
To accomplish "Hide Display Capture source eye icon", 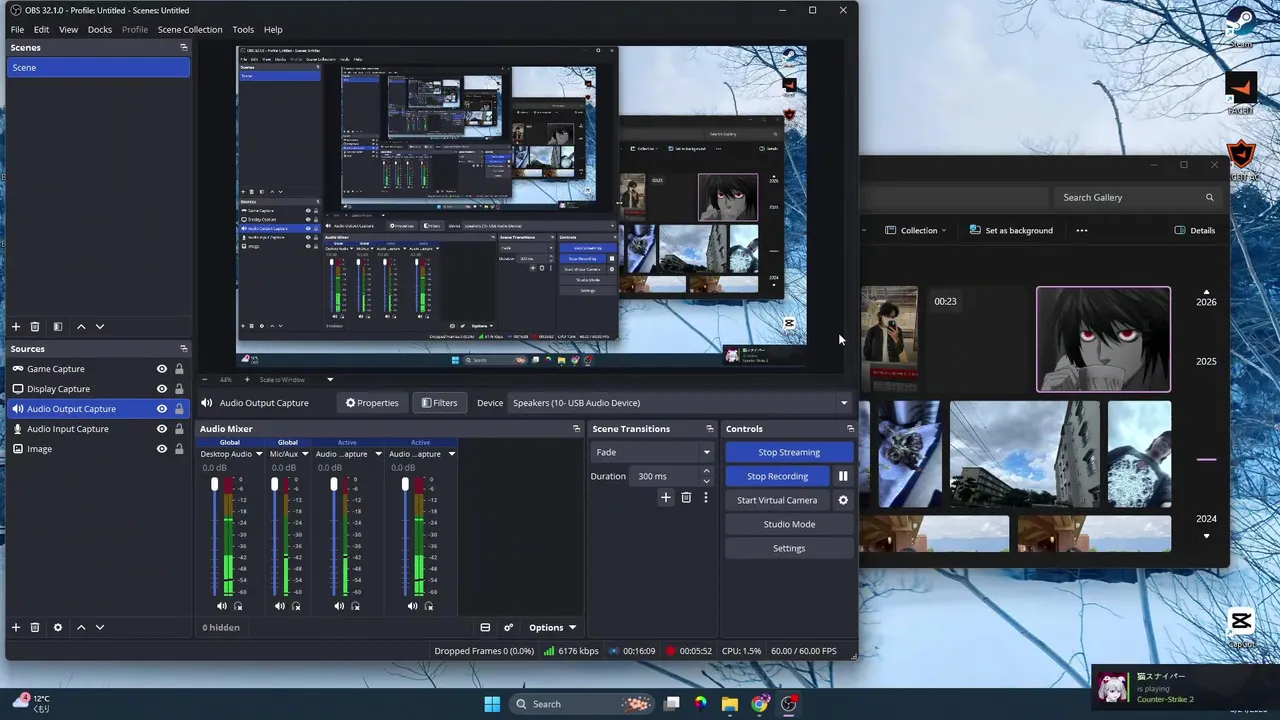I will pyautogui.click(x=162, y=389).
